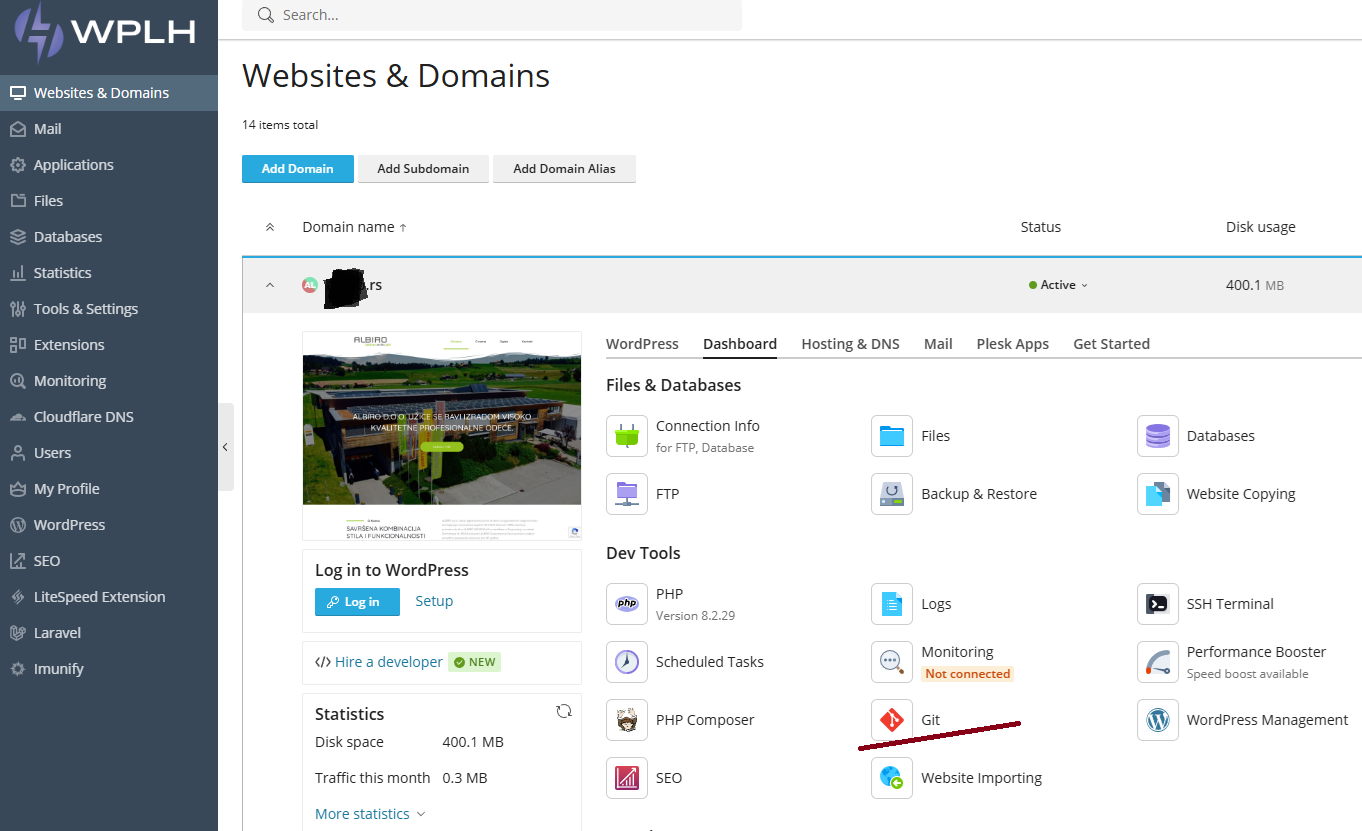Open the website preview thumbnail
The image size is (1362, 831).
click(442, 436)
